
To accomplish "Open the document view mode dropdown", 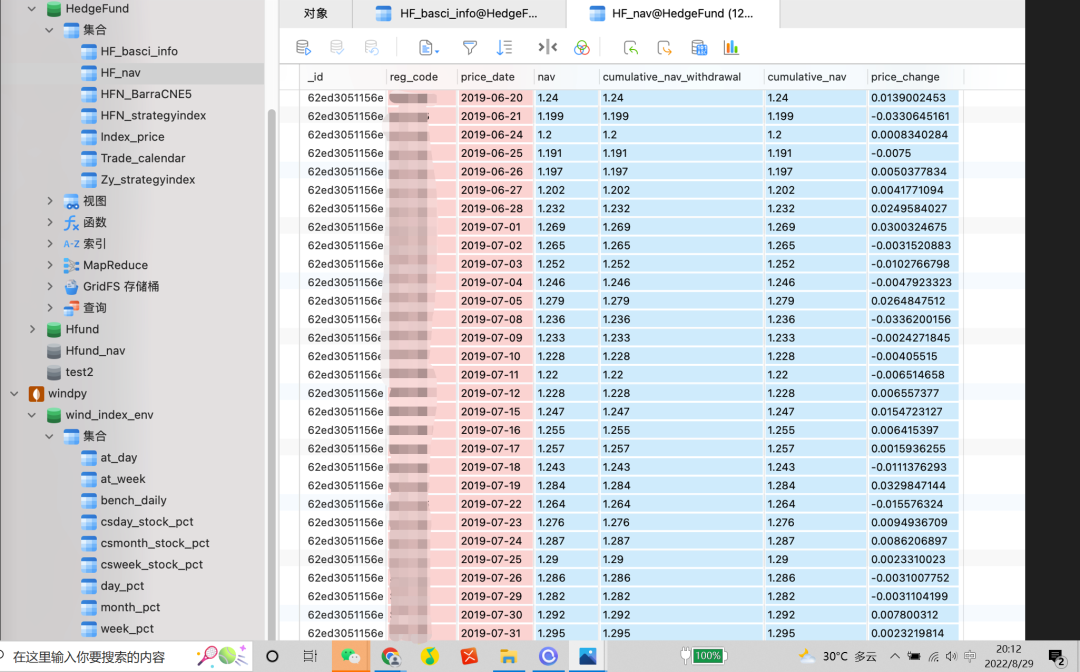I will (x=429, y=48).
